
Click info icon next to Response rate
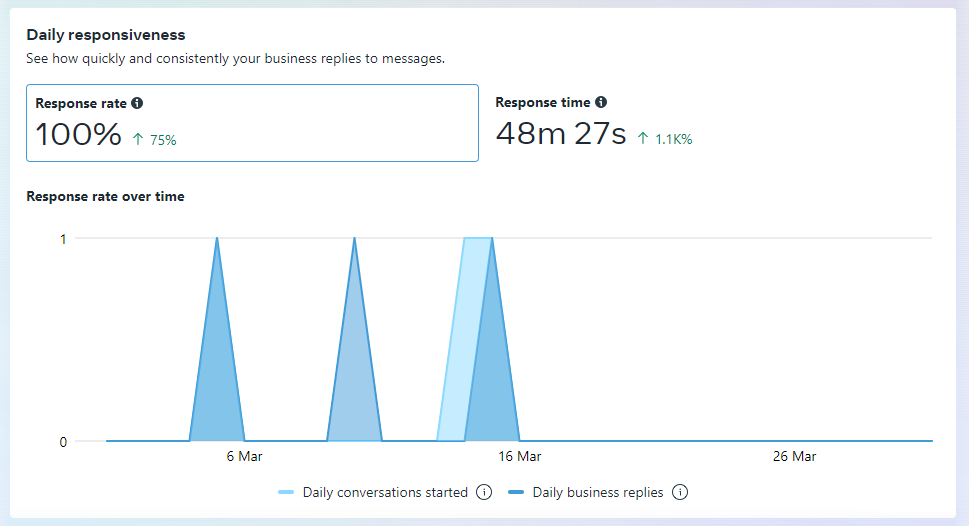click(x=137, y=103)
